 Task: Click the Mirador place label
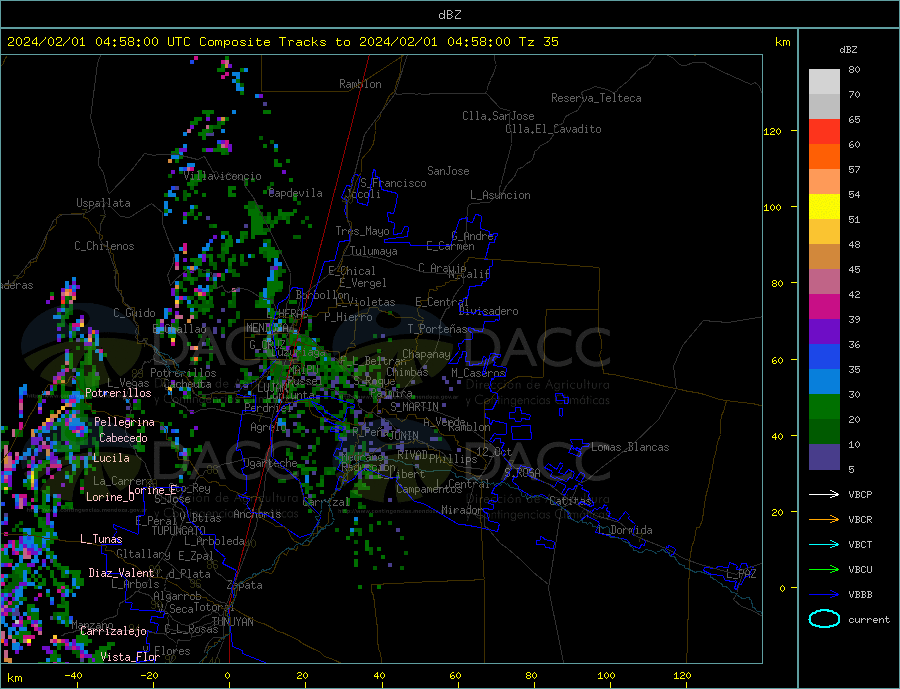coord(462,510)
